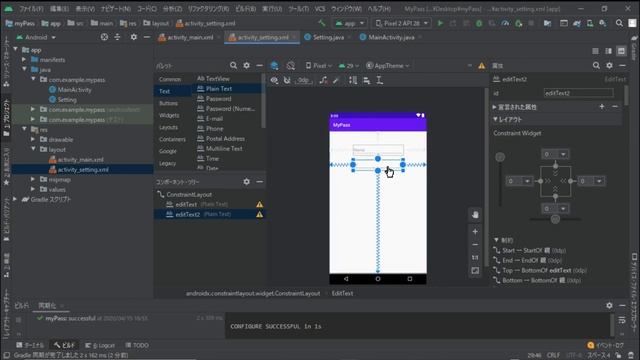Toggle orientation icon in design toolbar
This screenshot has height=360, width=640.
291,66
